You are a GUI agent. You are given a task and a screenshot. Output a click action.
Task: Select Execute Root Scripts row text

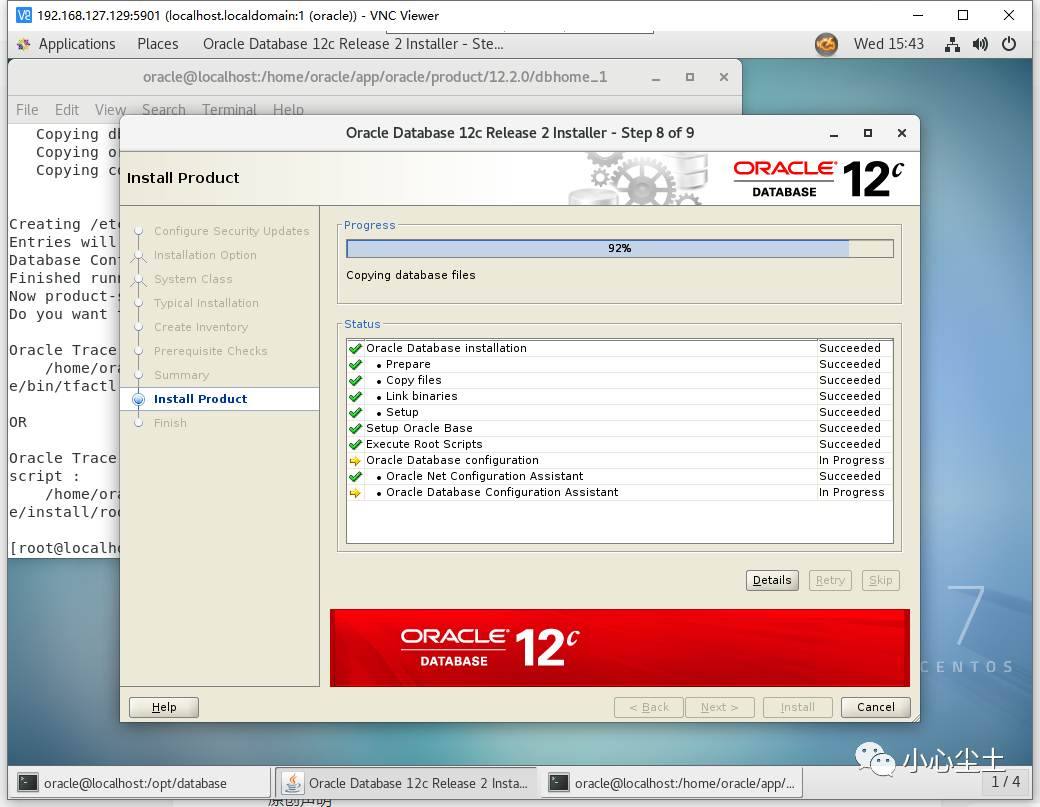point(424,444)
